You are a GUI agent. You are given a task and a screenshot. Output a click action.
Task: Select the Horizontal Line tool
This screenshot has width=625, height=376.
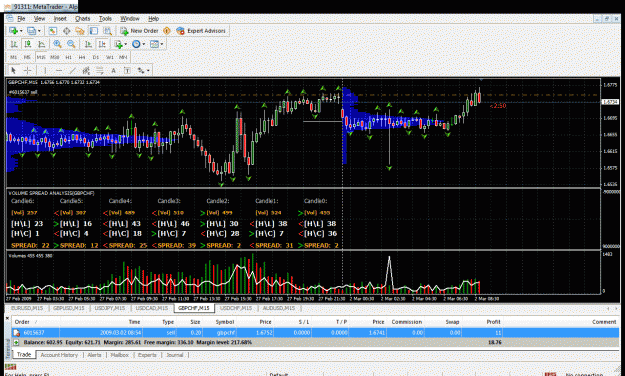pyautogui.click(x=59, y=71)
